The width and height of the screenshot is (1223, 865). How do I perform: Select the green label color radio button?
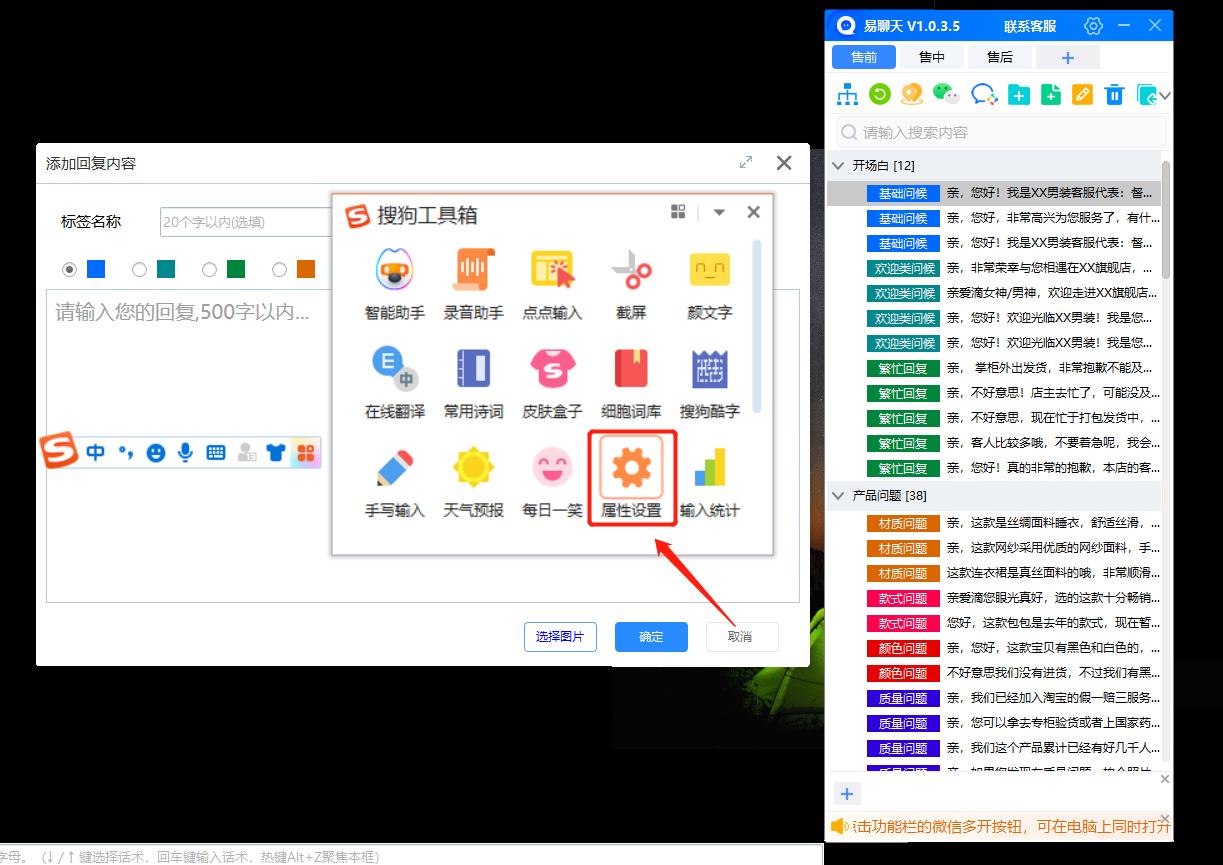209,269
